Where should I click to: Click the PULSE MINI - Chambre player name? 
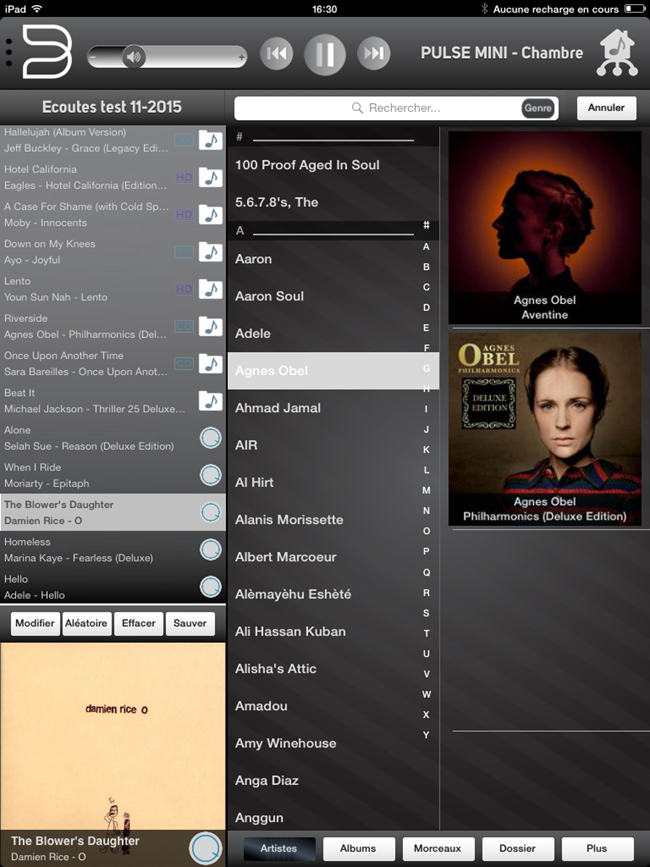(x=502, y=53)
